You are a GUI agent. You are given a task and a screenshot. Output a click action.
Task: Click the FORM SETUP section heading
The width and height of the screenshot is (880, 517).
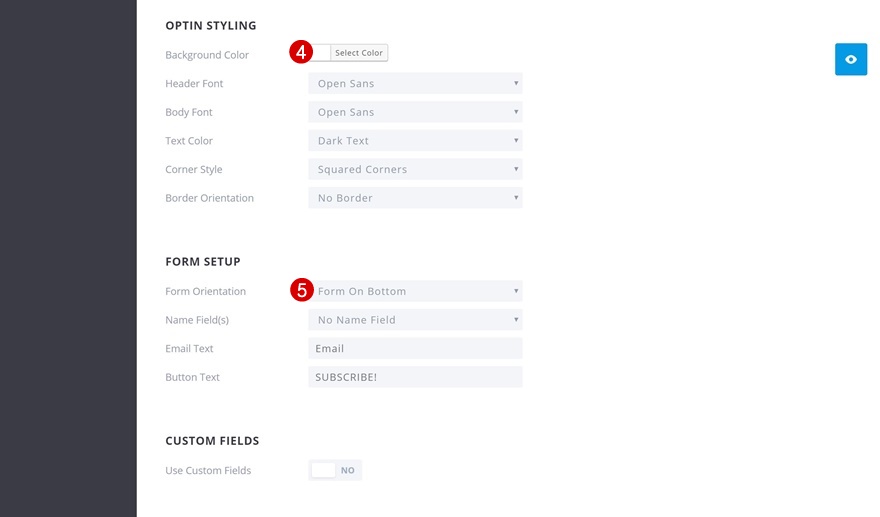coord(203,262)
